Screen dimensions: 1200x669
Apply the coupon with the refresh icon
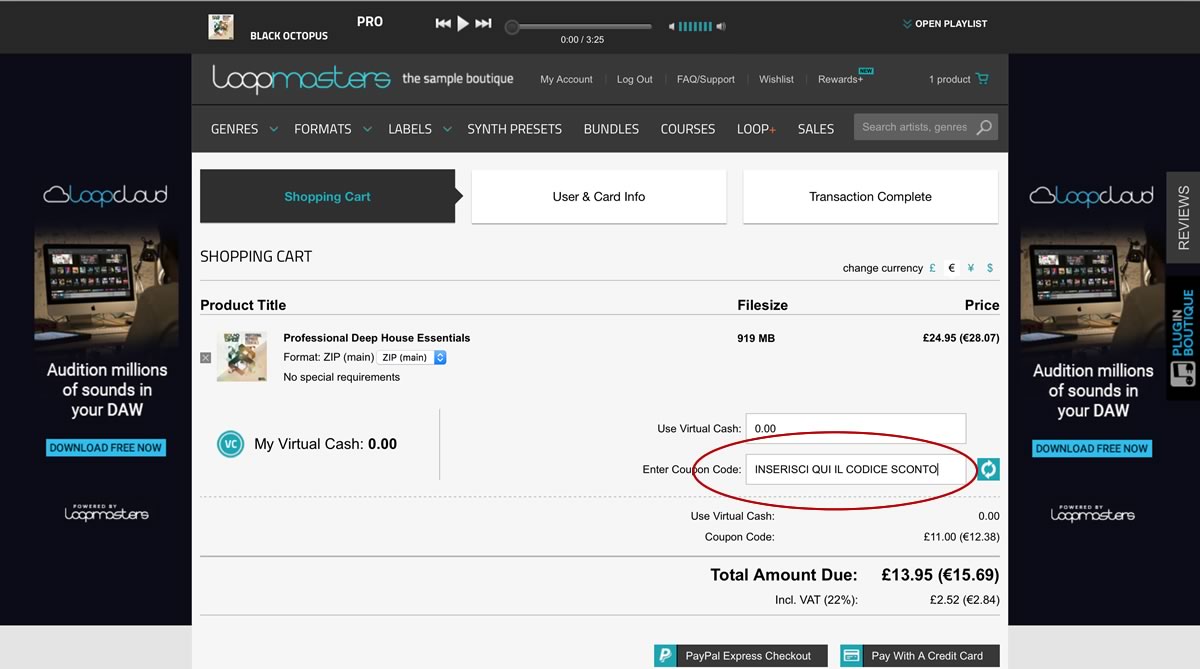988,469
